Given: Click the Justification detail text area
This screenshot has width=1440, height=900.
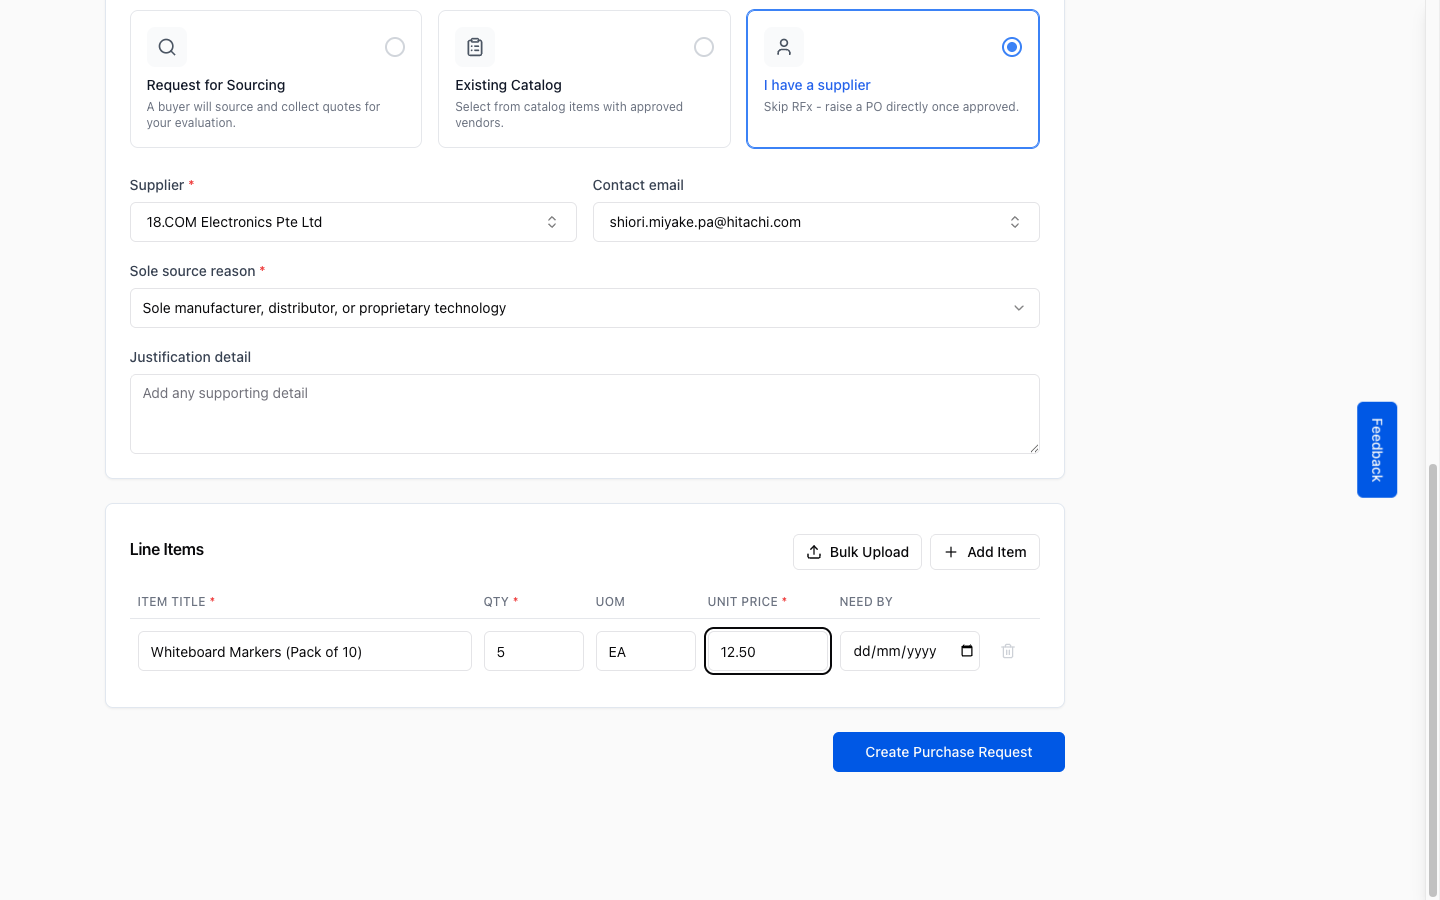Looking at the screenshot, I should (585, 414).
